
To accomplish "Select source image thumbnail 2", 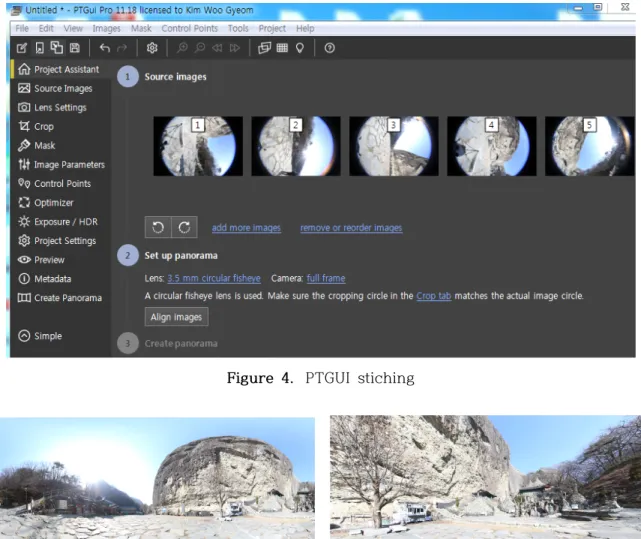I will (296, 146).
